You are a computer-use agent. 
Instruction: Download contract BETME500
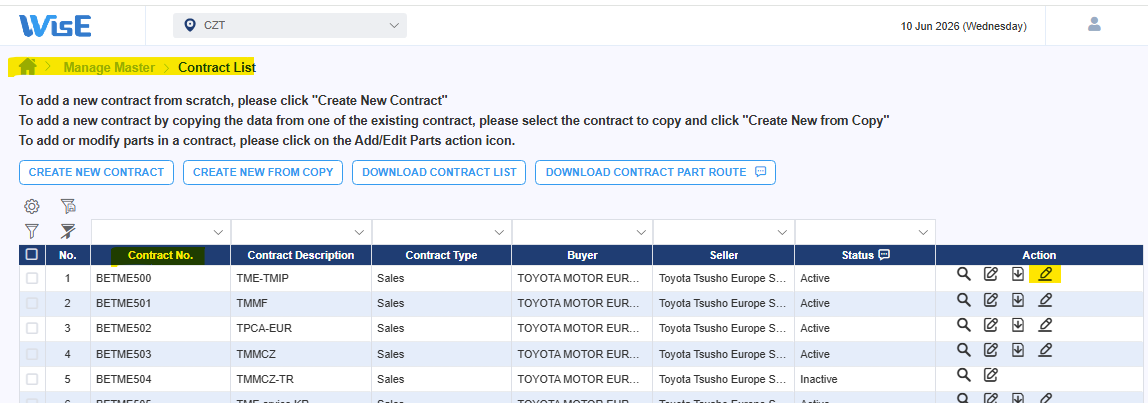[1018, 274]
